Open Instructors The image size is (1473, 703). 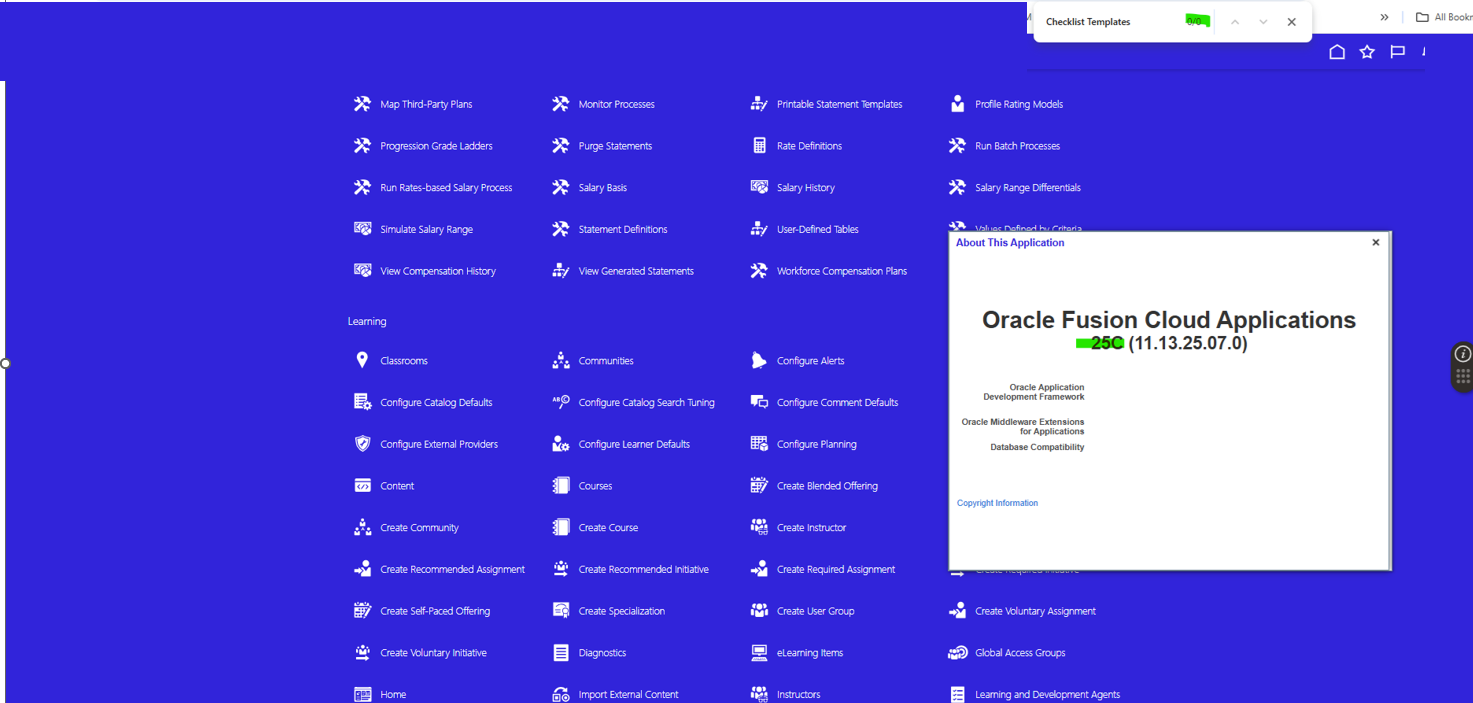coord(799,694)
